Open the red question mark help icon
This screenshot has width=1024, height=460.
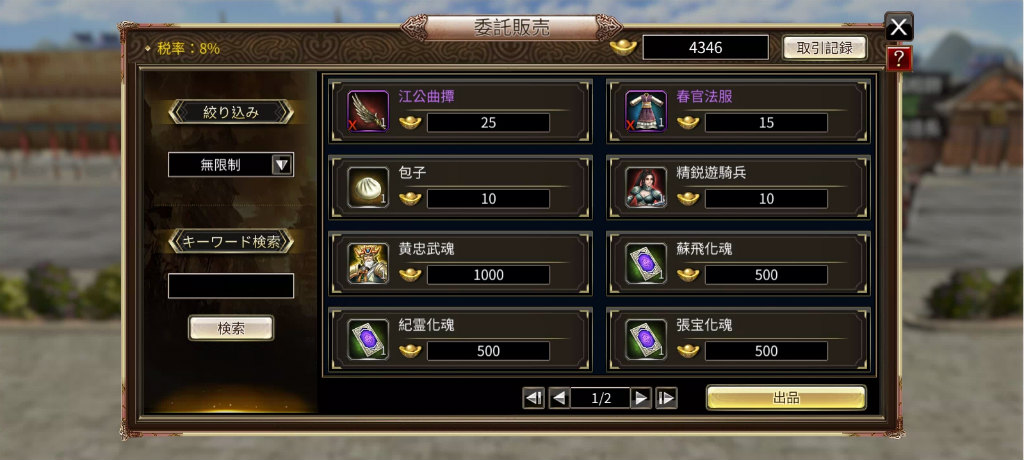[899, 59]
